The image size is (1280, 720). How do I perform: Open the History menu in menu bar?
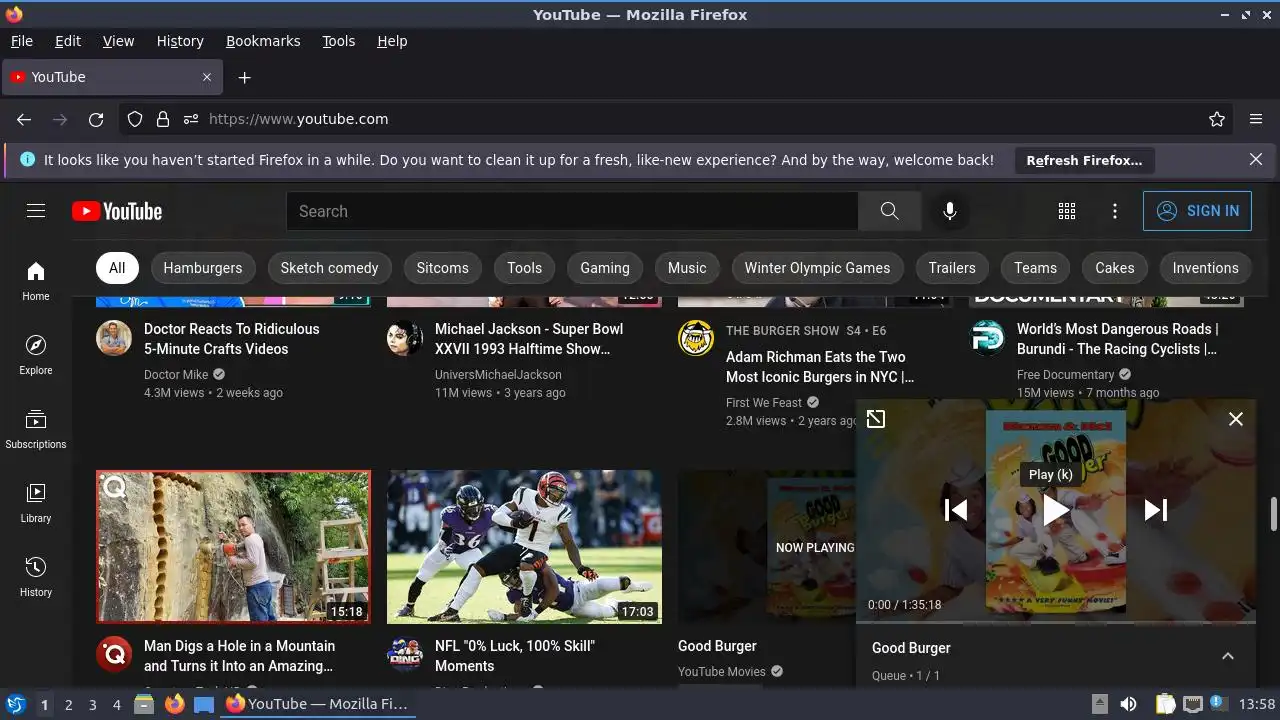pyautogui.click(x=180, y=41)
